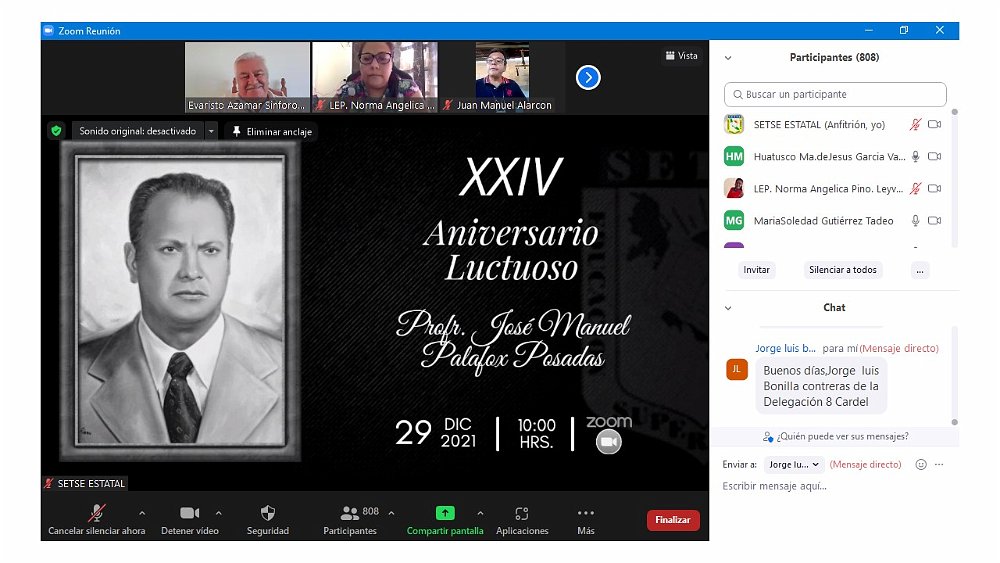Open the Participantes 808 toolbar icon

350,513
